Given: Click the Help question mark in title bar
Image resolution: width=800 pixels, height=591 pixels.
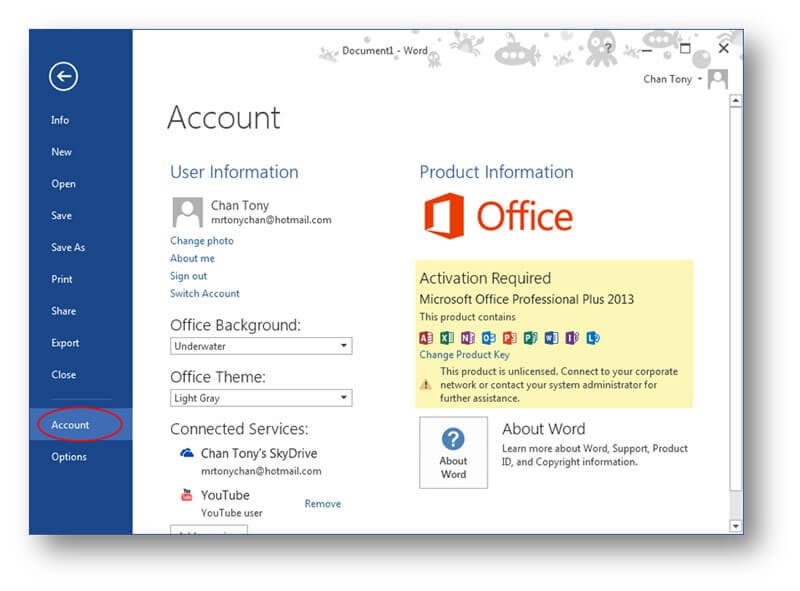Looking at the screenshot, I should pyautogui.click(x=608, y=48).
